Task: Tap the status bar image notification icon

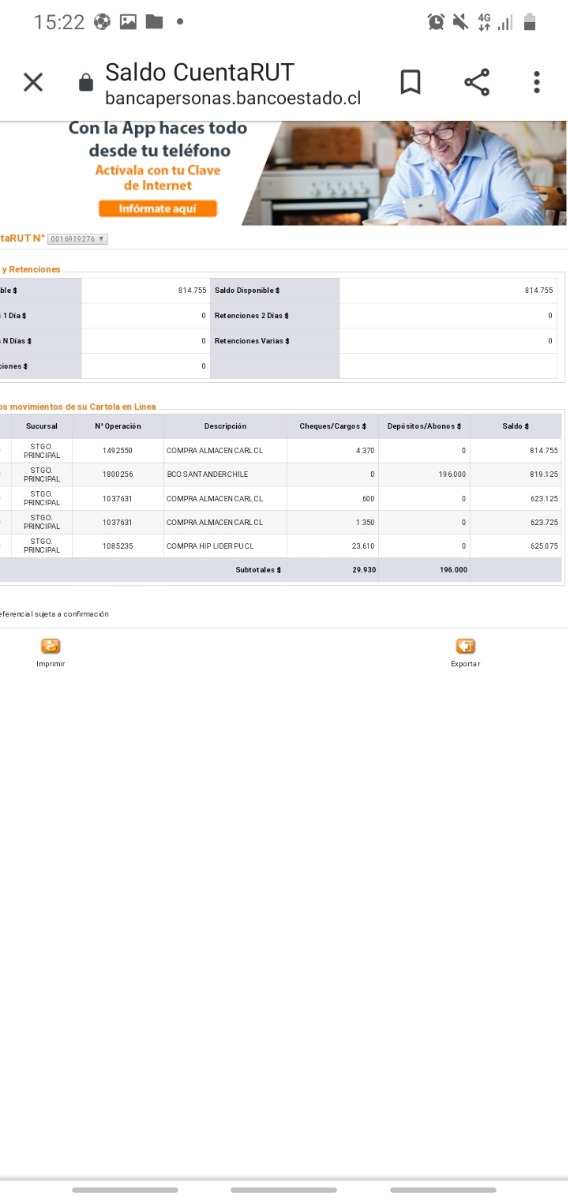Action: point(128,22)
